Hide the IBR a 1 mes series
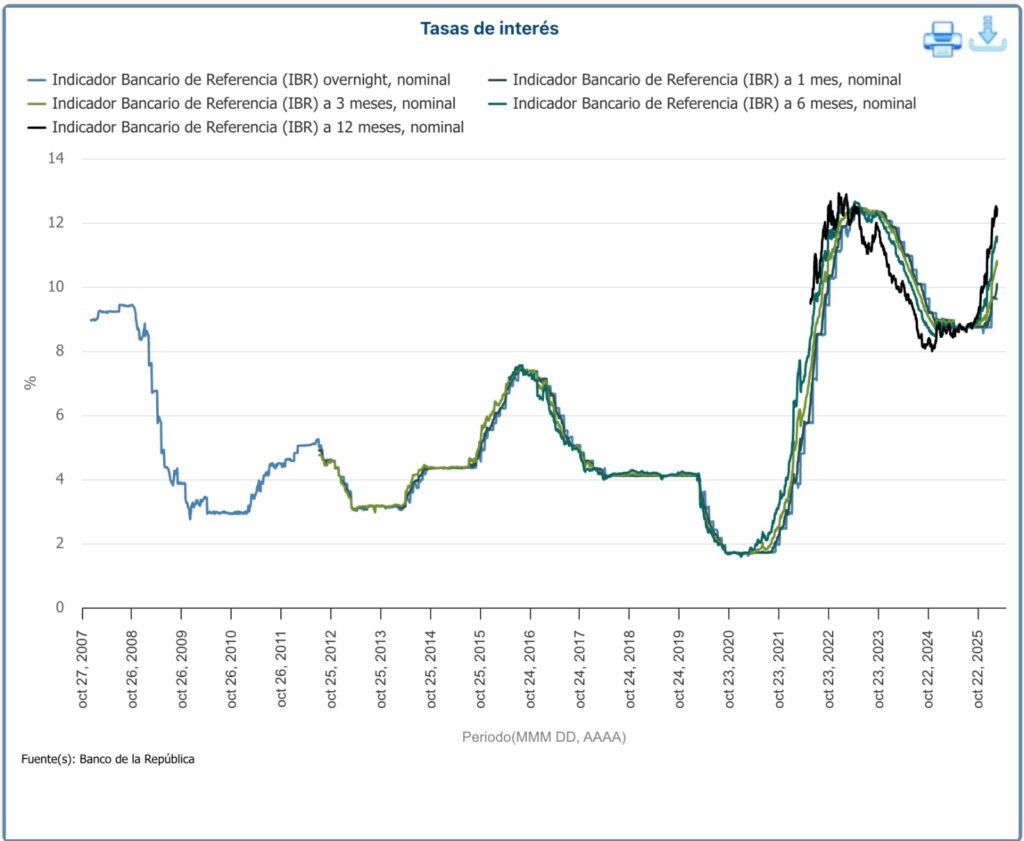This screenshot has height=841, width=1024. pyautogui.click(x=706, y=79)
